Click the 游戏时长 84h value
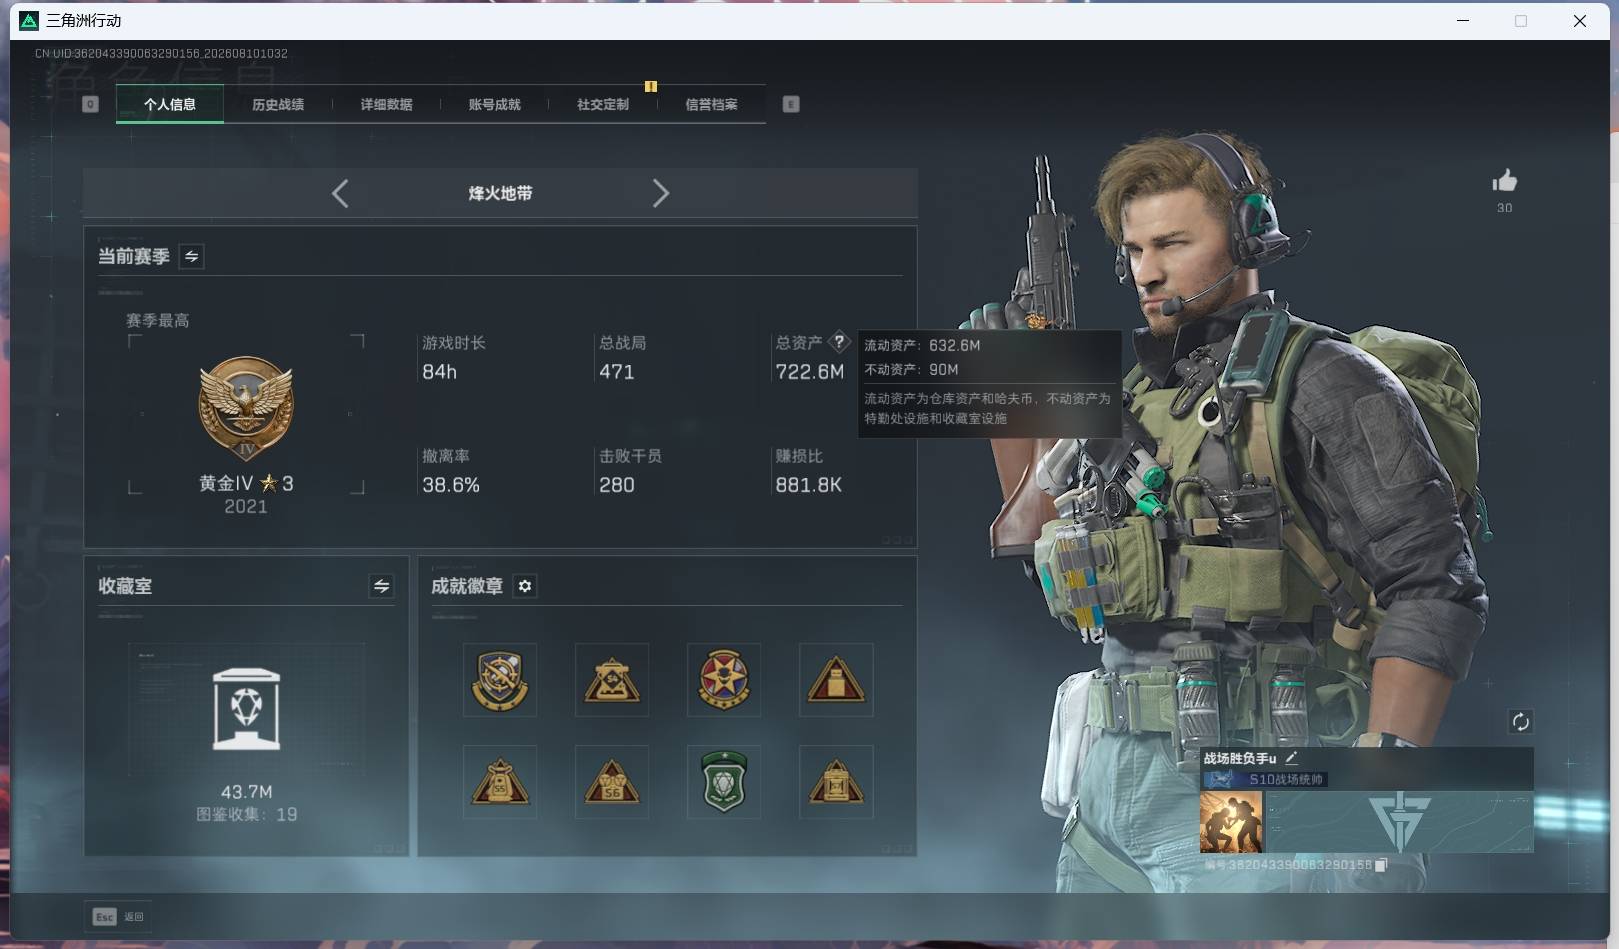The image size is (1619, 949). 439,372
